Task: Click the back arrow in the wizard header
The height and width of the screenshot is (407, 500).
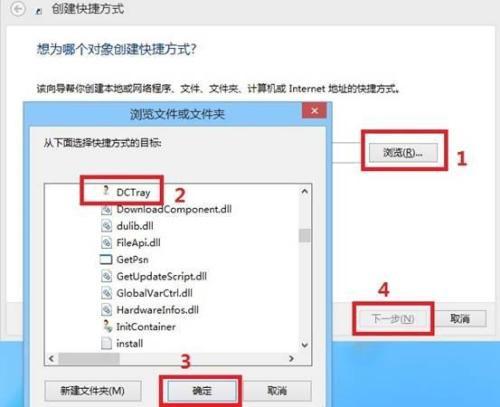Action: point(17,9)
